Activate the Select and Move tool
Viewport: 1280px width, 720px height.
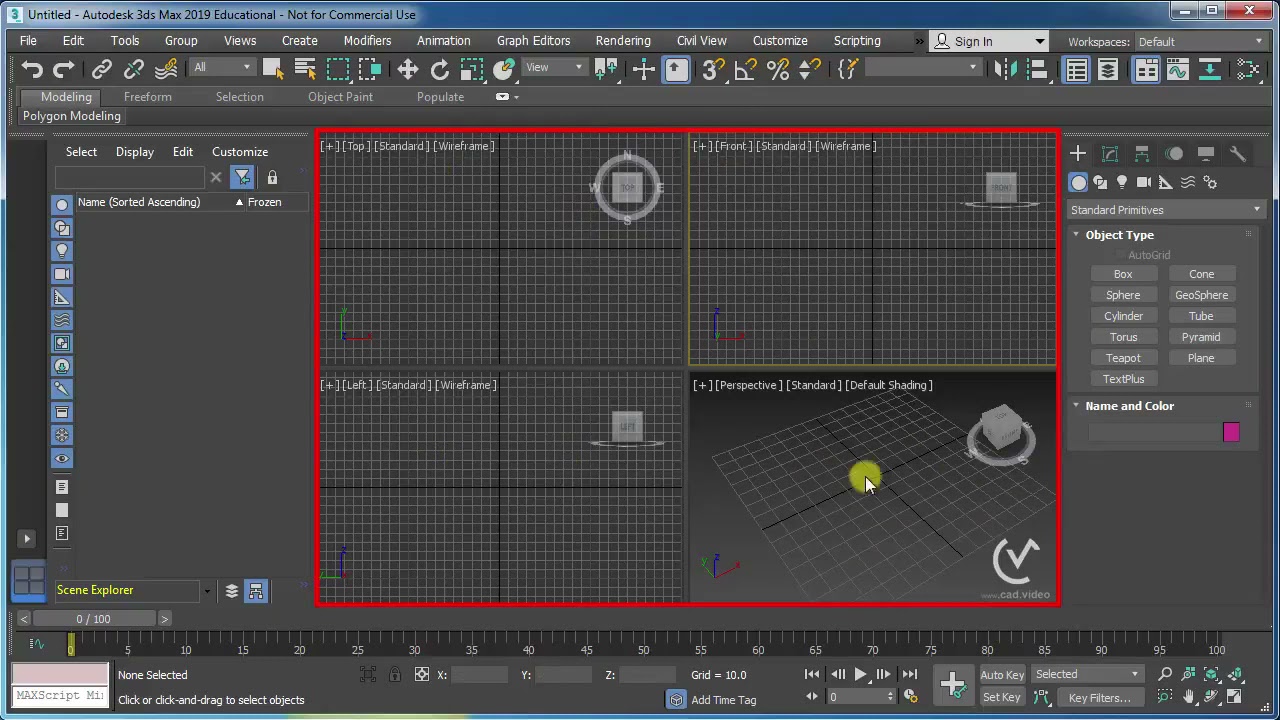click(408, 69)
